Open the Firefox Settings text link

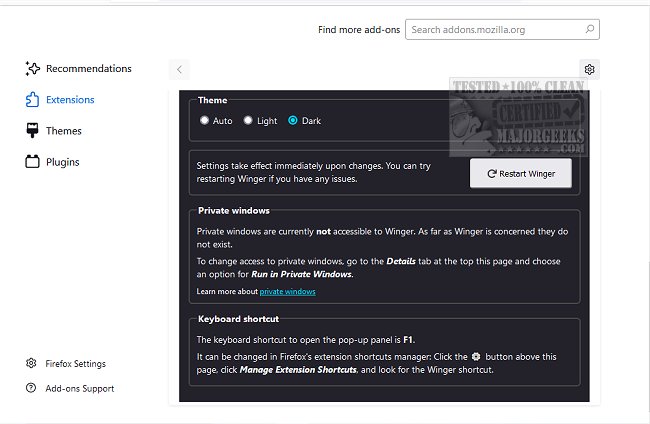click(x=76, y=364)
